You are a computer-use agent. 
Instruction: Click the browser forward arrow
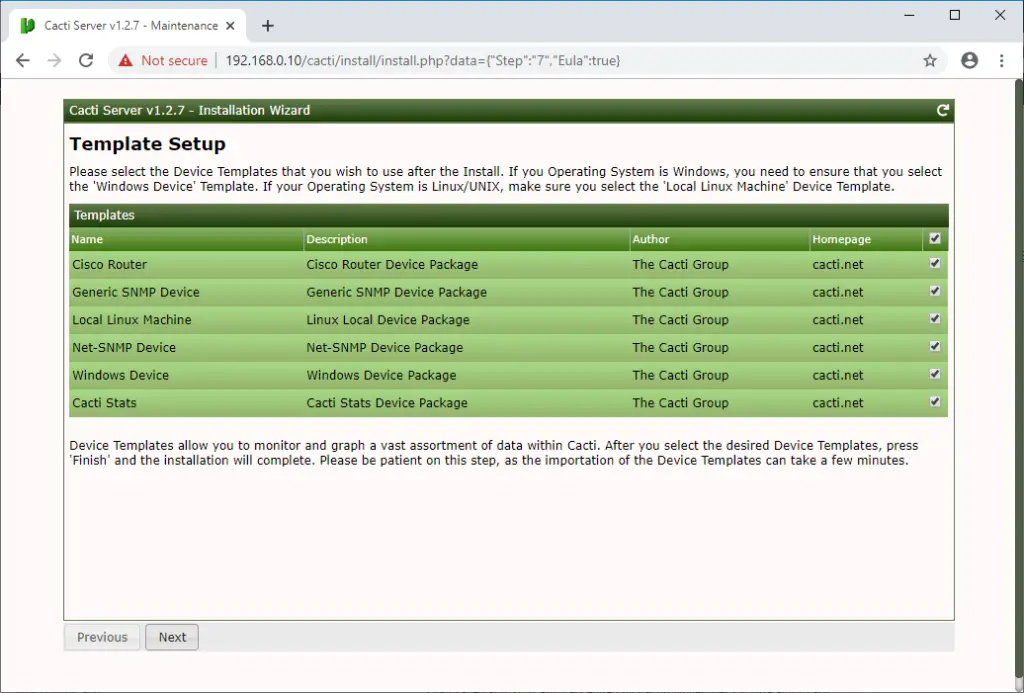pyautogui.click(x=54, y=60)
